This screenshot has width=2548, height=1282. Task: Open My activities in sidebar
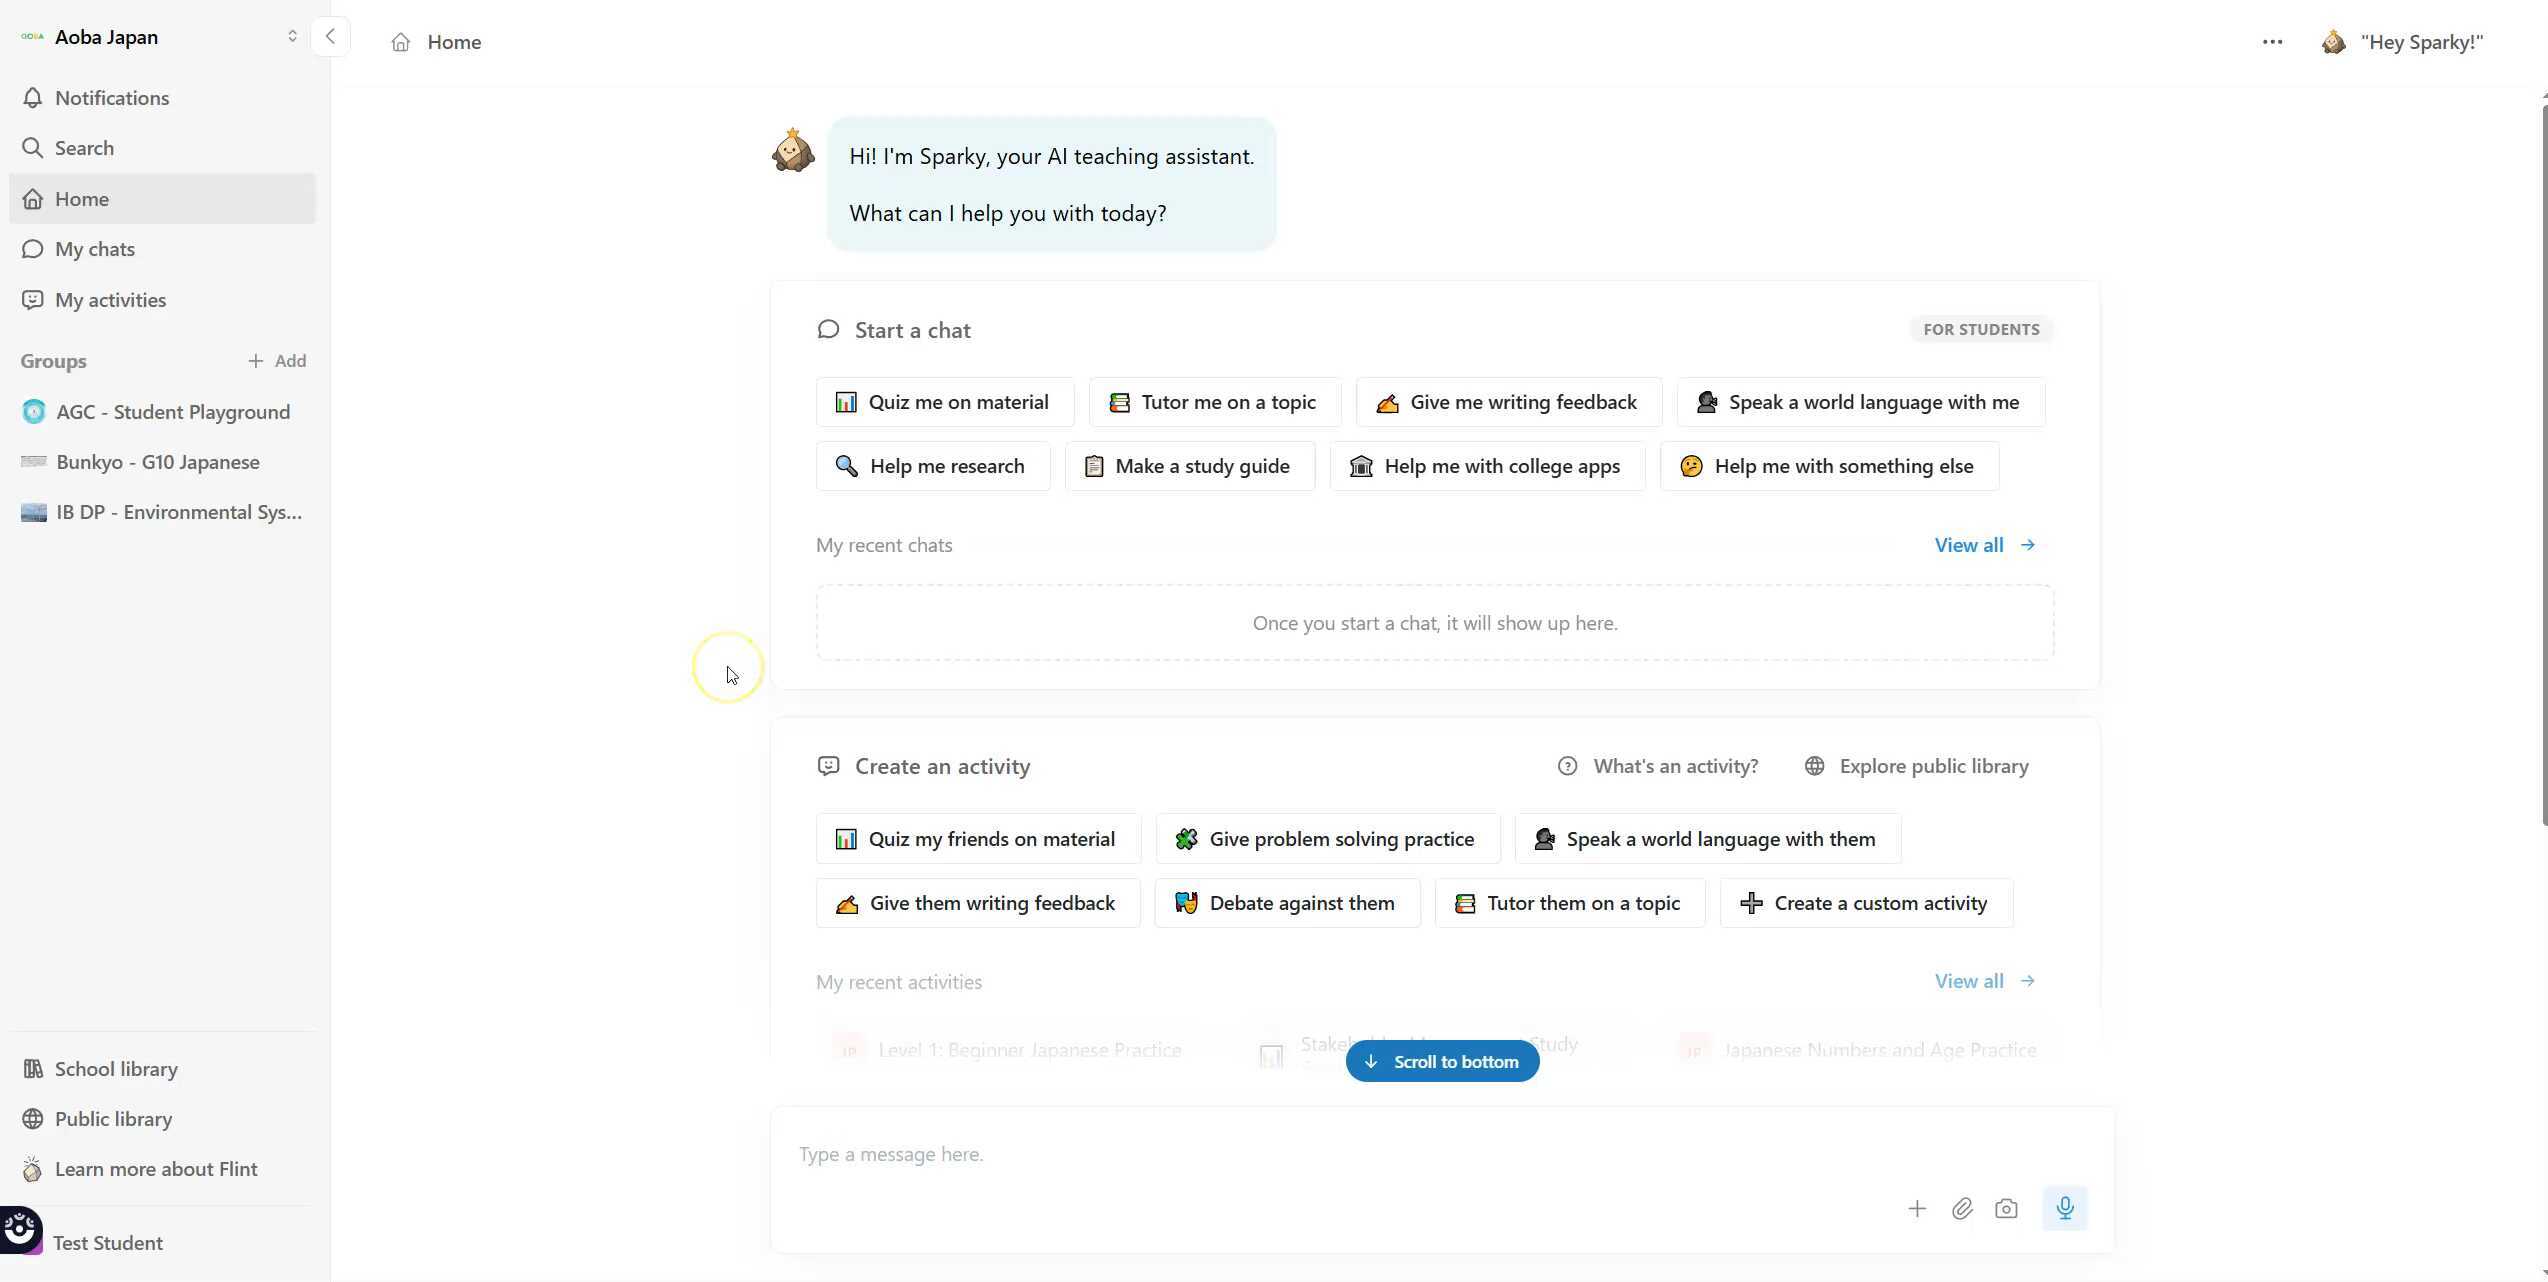pos(110,300)
